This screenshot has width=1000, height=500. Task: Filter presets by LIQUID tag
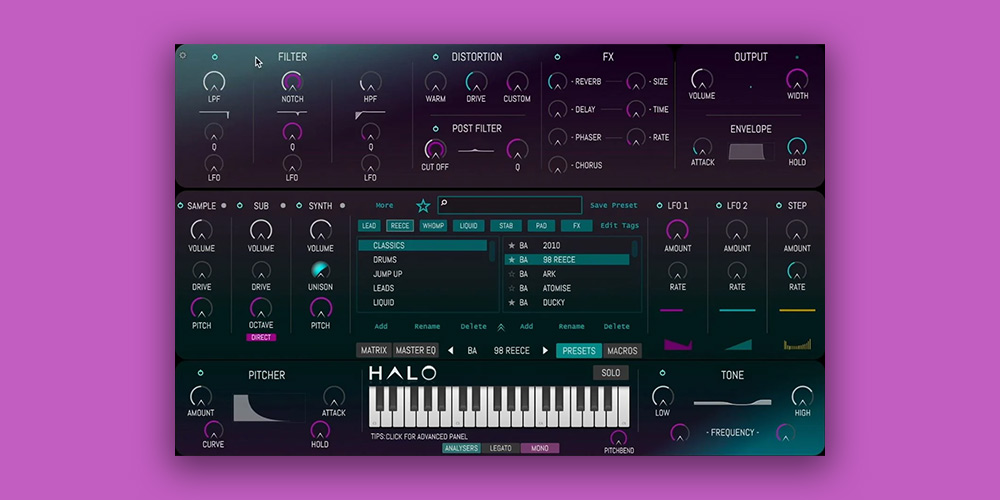469,226
